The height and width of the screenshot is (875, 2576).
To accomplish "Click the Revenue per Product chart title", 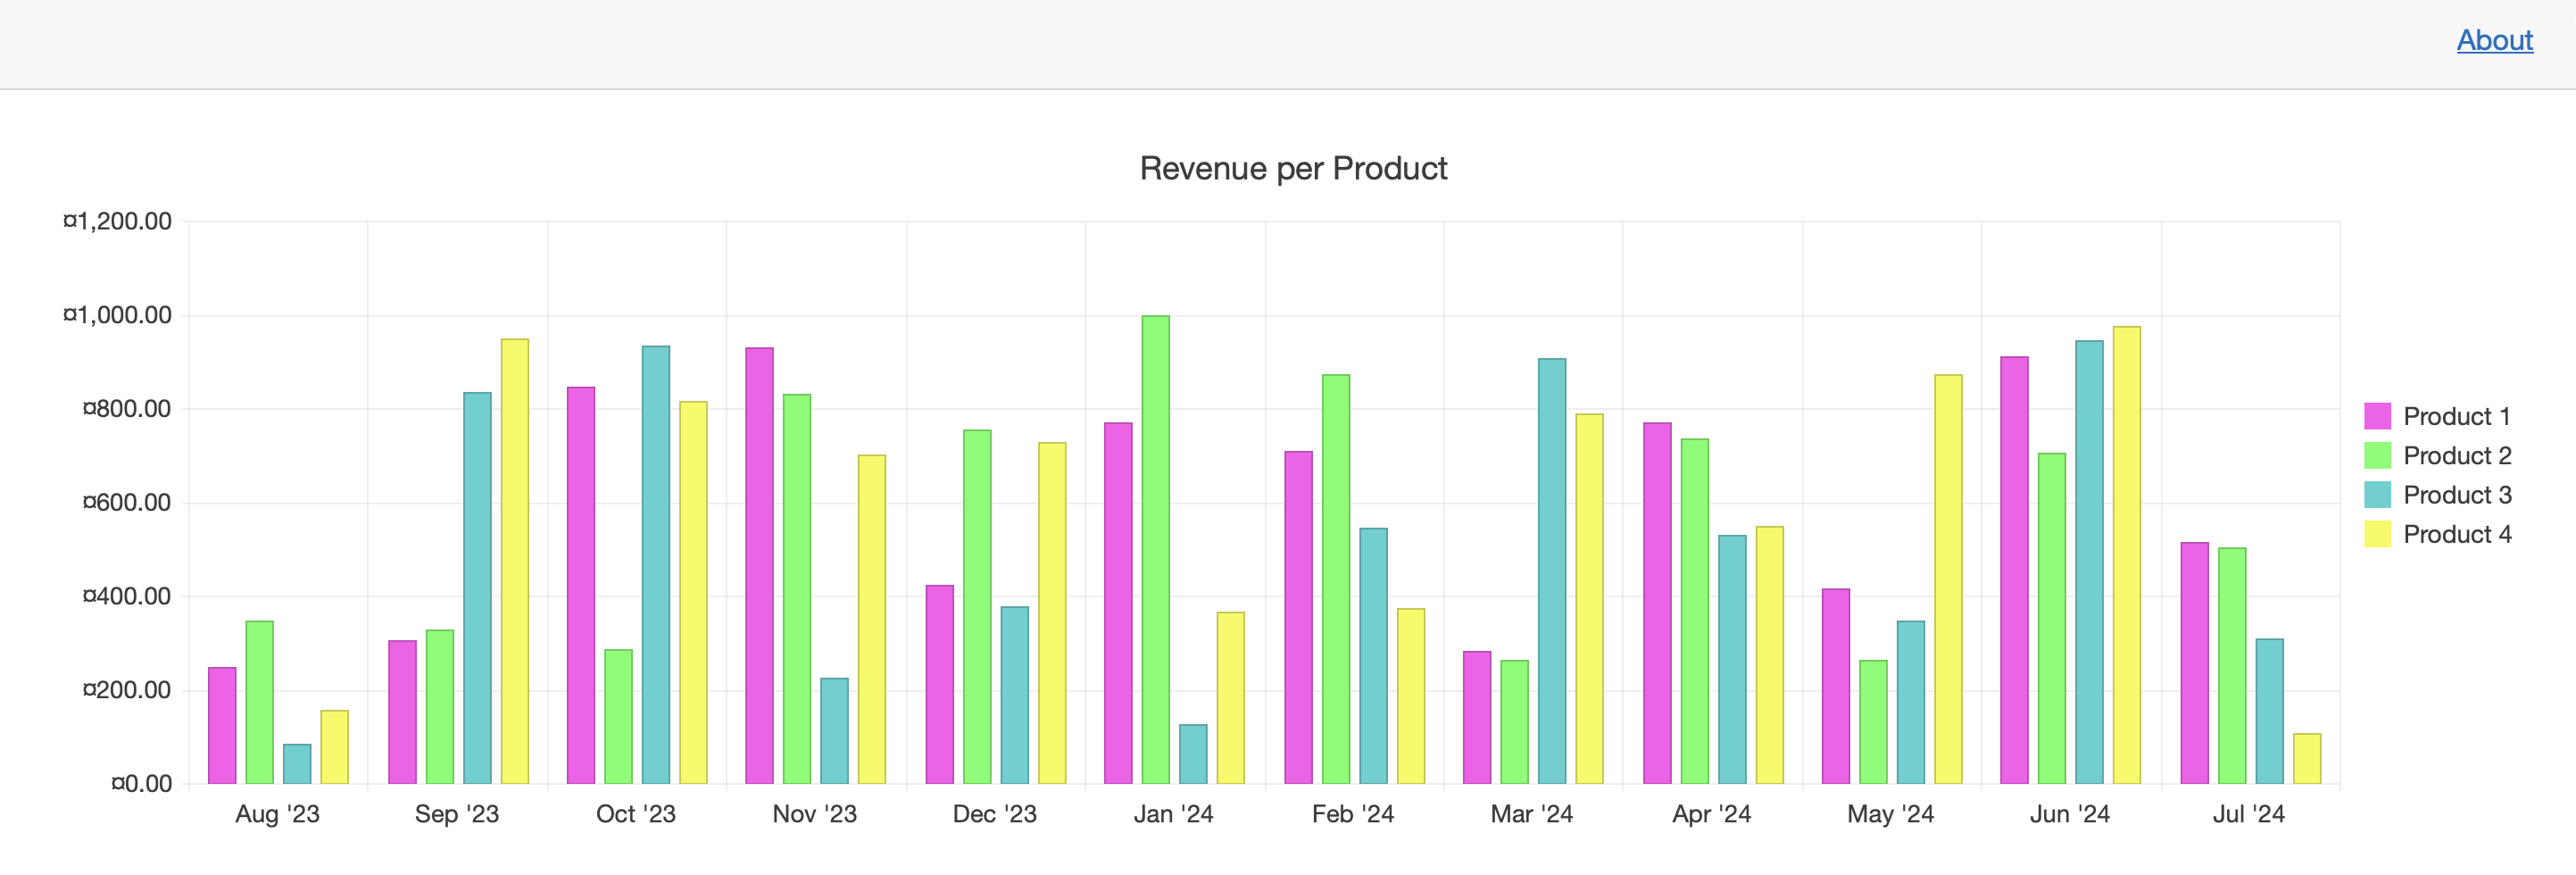I will coord(1293,169).
